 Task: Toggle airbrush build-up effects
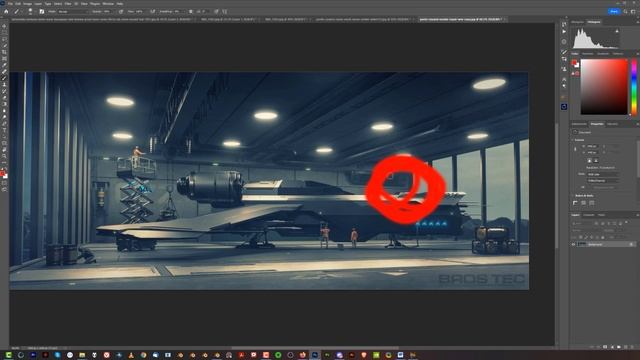click(x=153, y=11)
